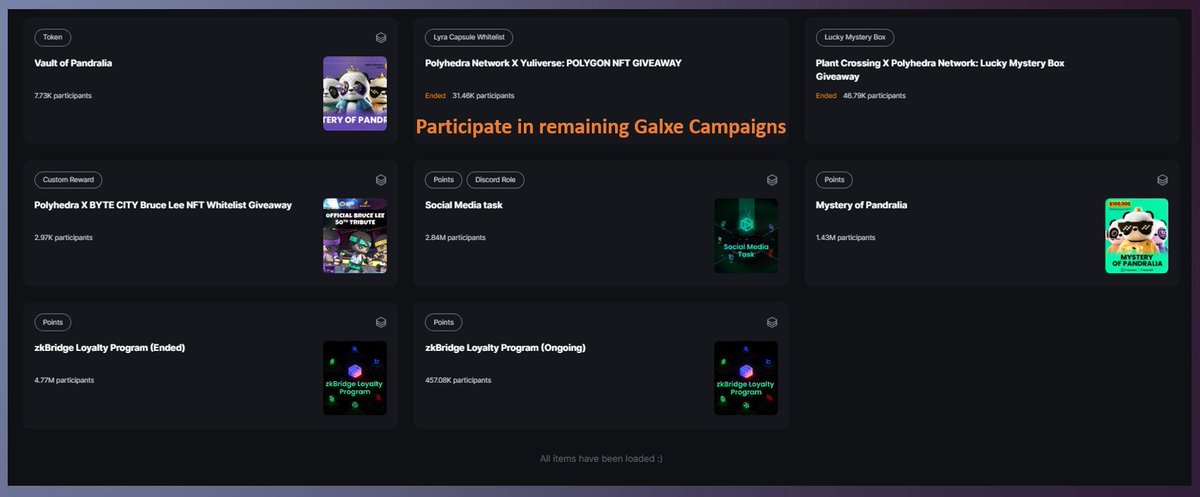Image resolution: width=1200 pixels, height=497 pixels.
Task: Click '7.73K participants' text
Action: click(64, 96)
